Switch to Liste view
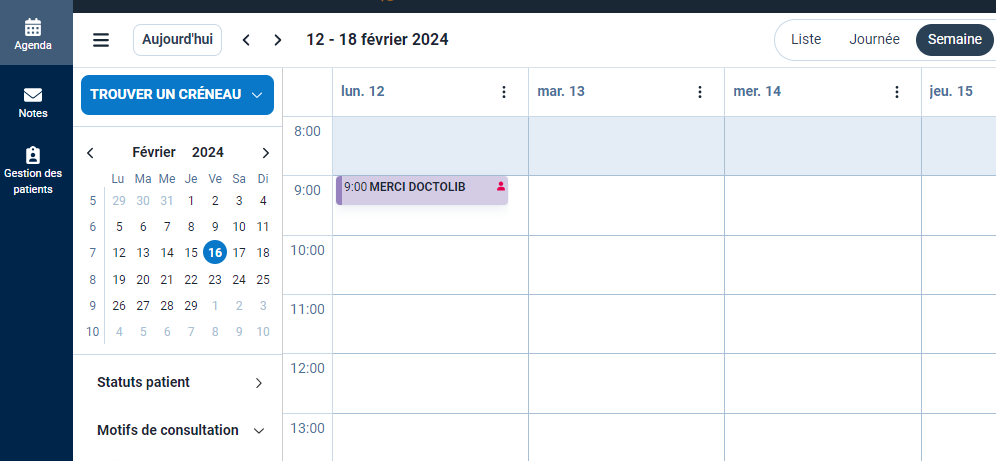This screenshot has width=996, height=461. 806,40
